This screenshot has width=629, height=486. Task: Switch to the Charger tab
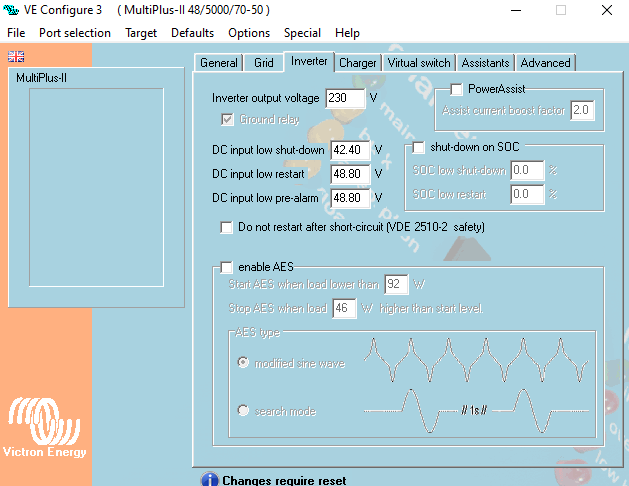tap(357, 63)
